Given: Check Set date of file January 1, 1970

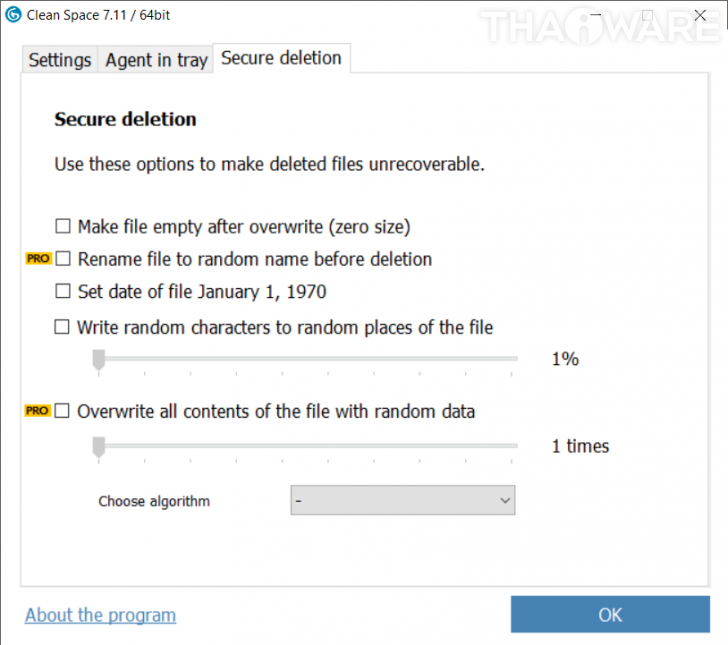Looking at the screenshot, I should 63,292.
